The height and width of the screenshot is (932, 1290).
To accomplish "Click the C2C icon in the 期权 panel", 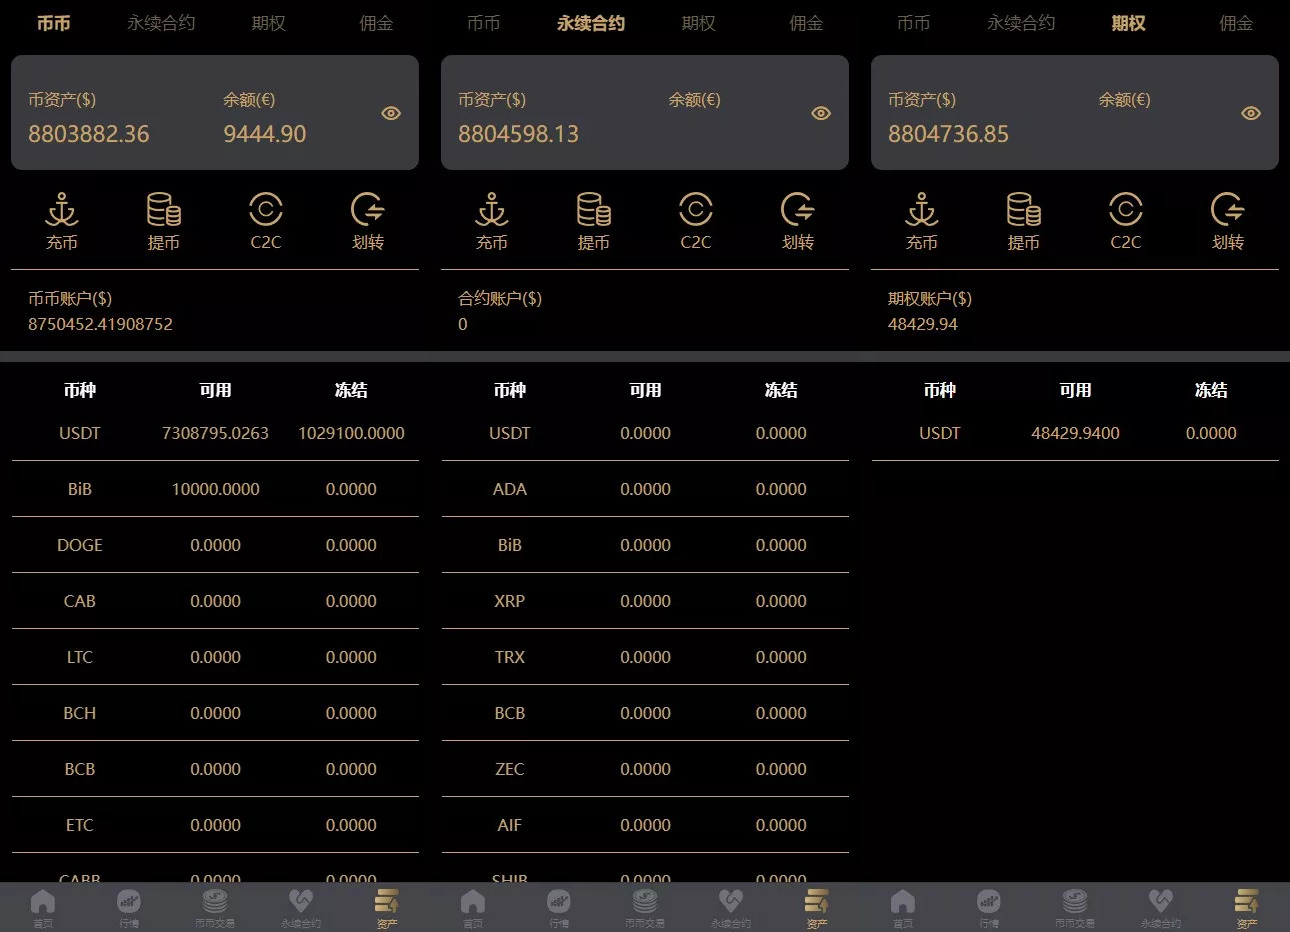I will click(1125, 220).
